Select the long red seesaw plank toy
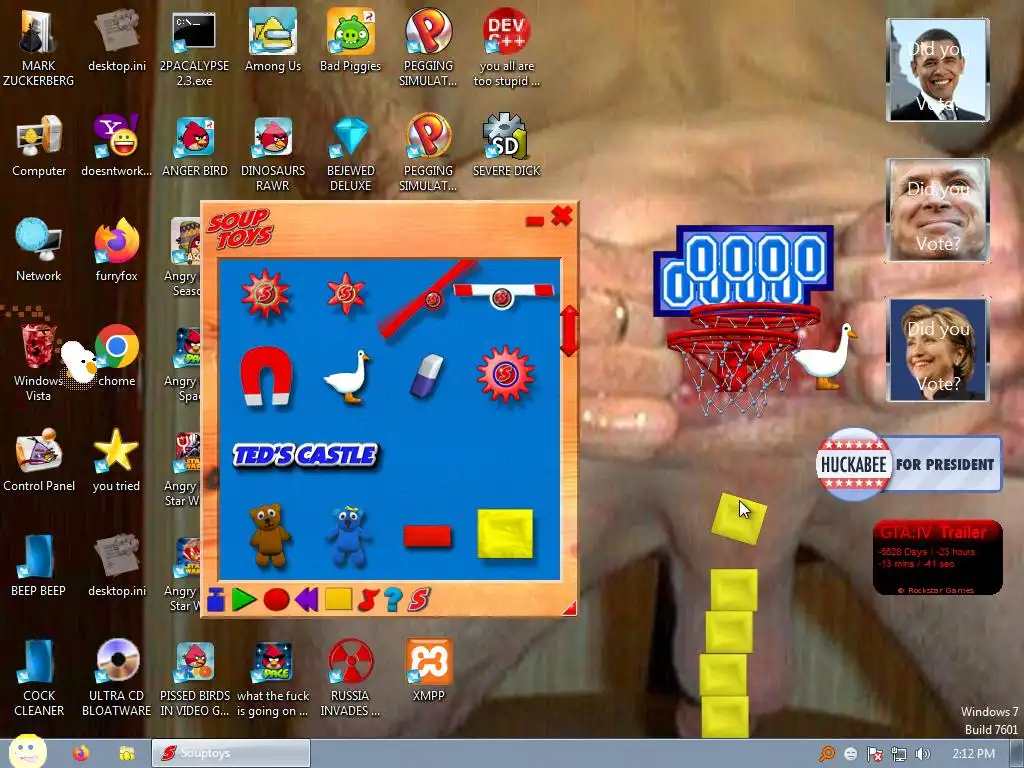 pyautogui.click(x=426, y=299)
